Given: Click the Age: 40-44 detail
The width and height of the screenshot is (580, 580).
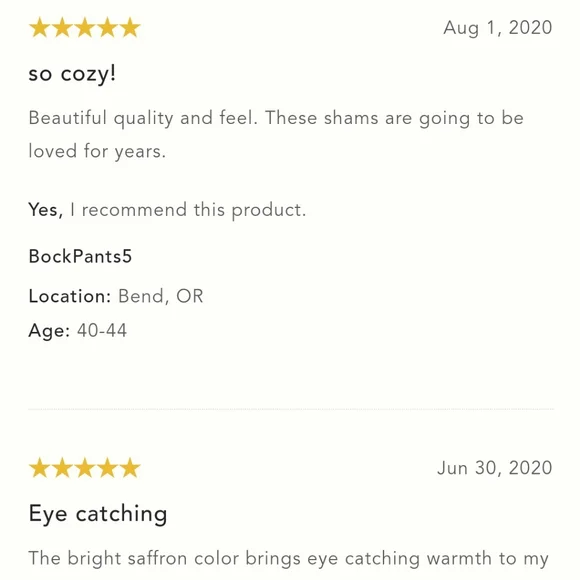Looking at the screenshot, I should tap(78, 330).
